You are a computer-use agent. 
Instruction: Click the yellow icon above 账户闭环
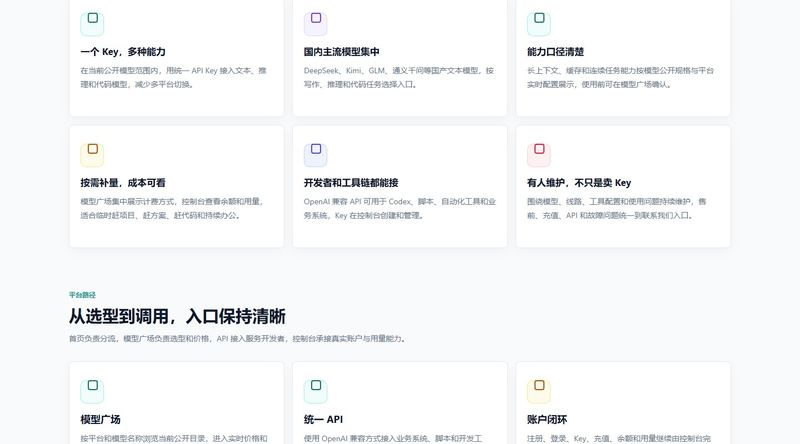pyautogui.click(x=539, y=391)
